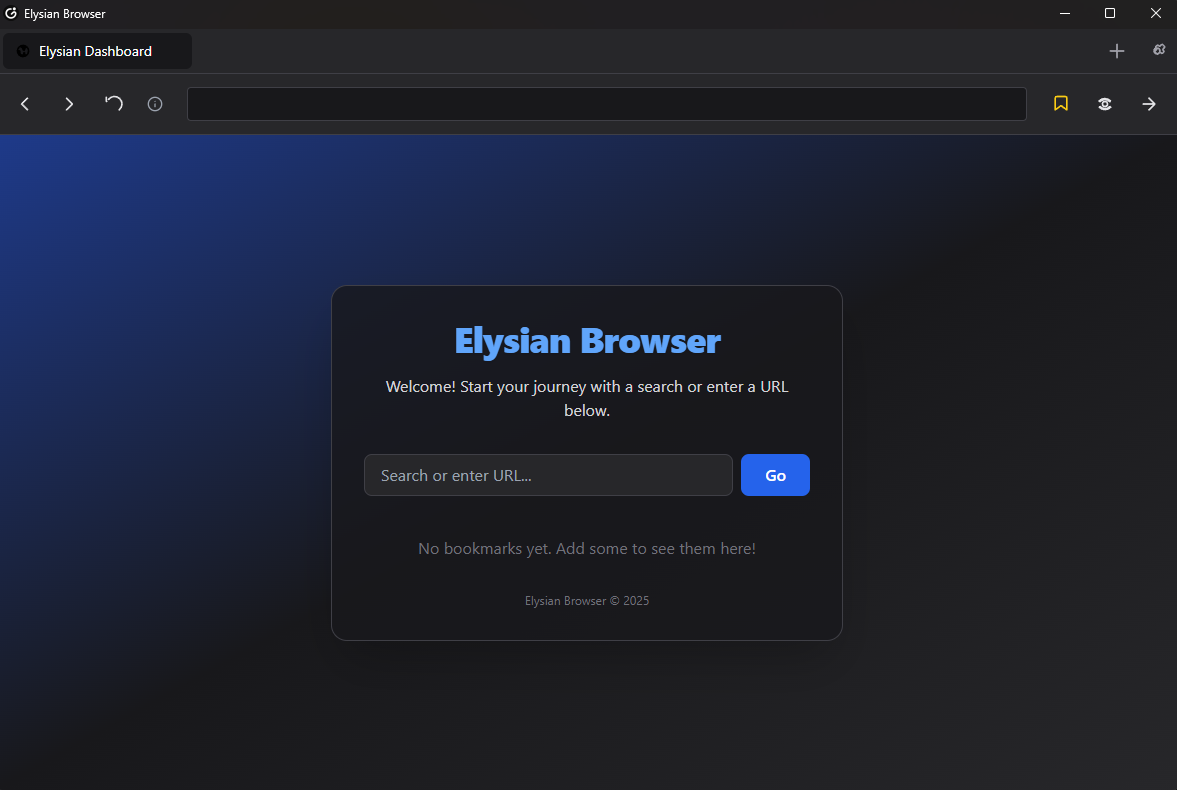Viewport: 1177px width, 790px height.
Task: View page information with the info icon
Action: pyautogui.click(x=154, y=103)
